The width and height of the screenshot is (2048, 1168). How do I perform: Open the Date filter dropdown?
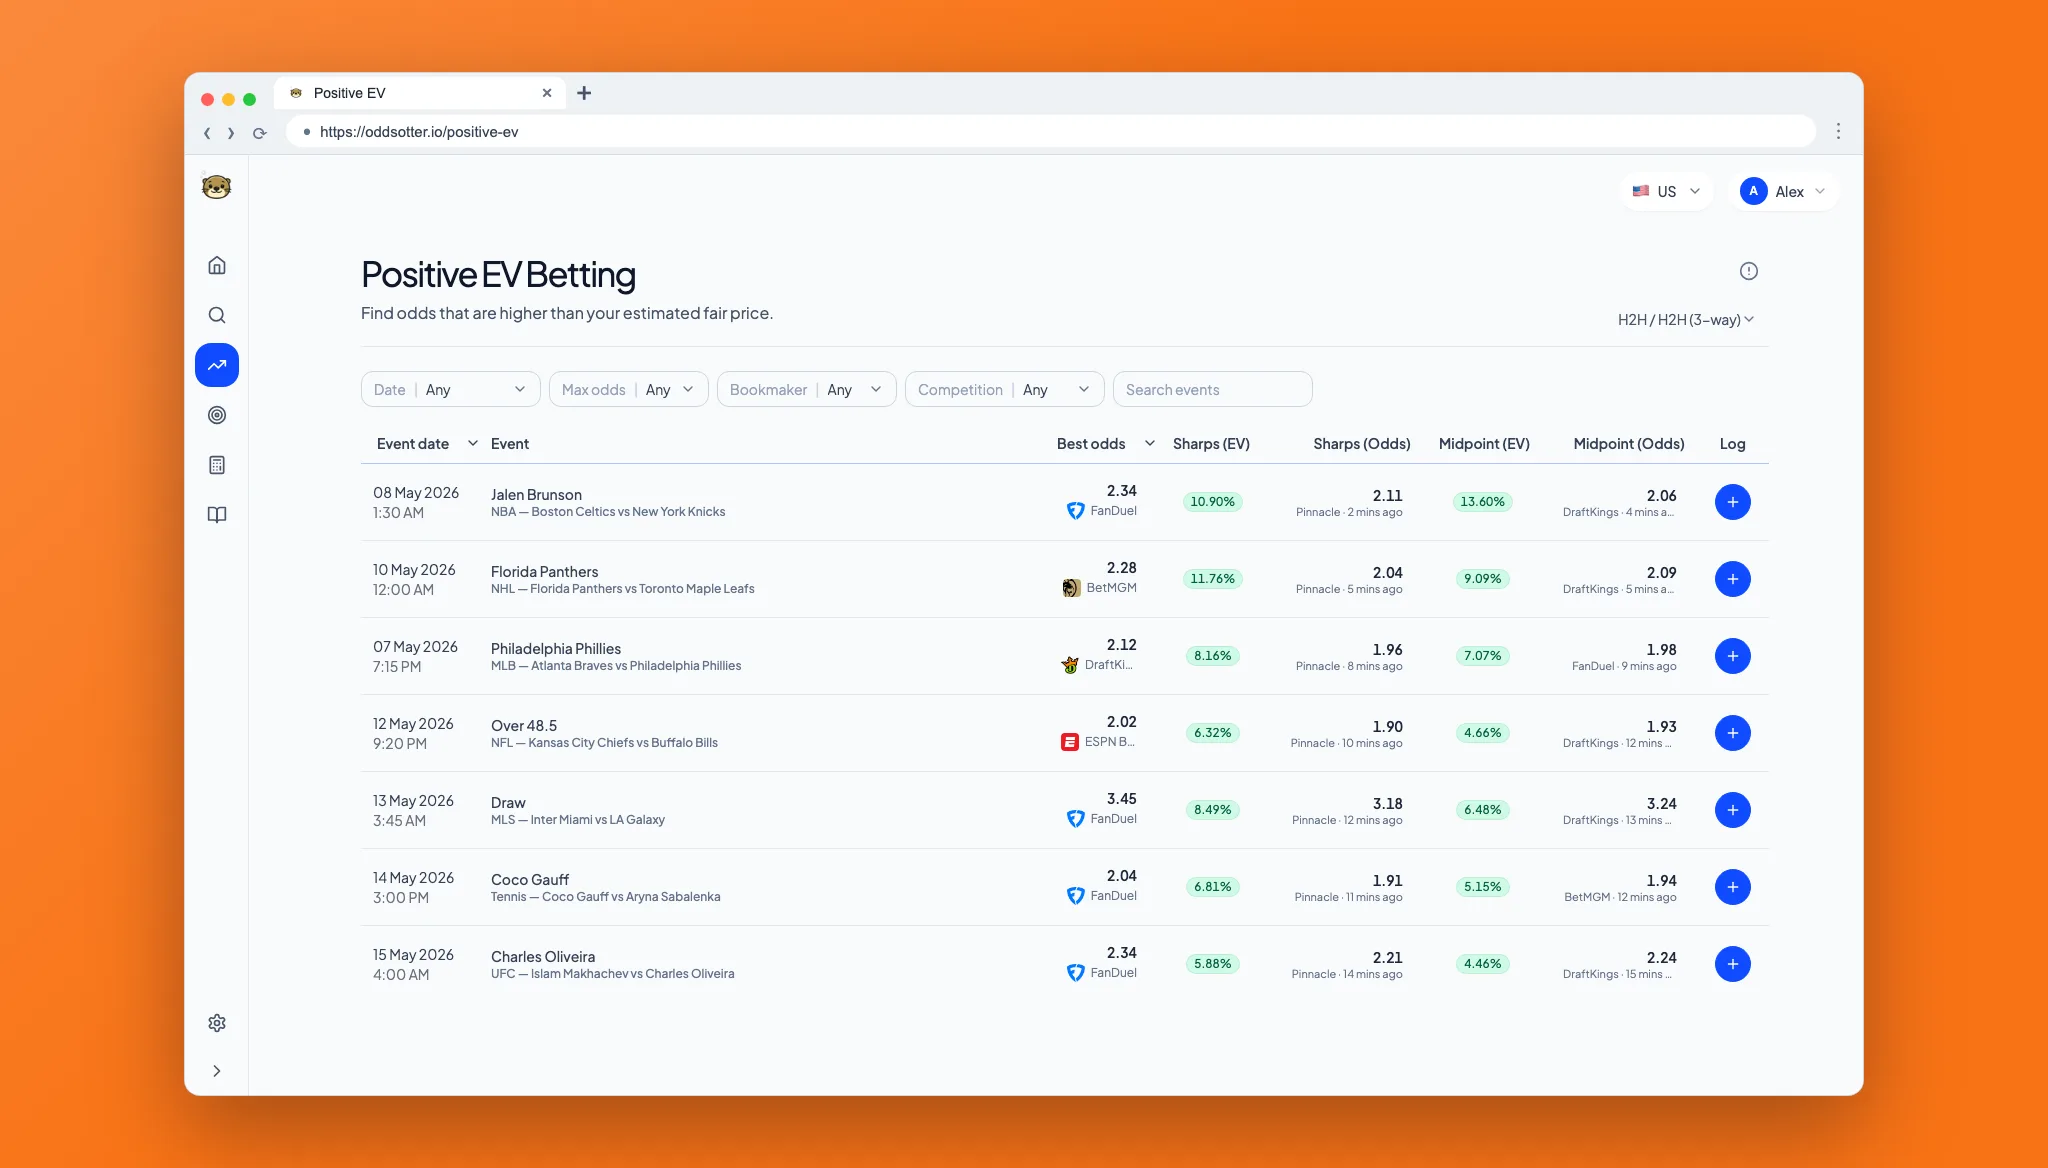[451, 389]
